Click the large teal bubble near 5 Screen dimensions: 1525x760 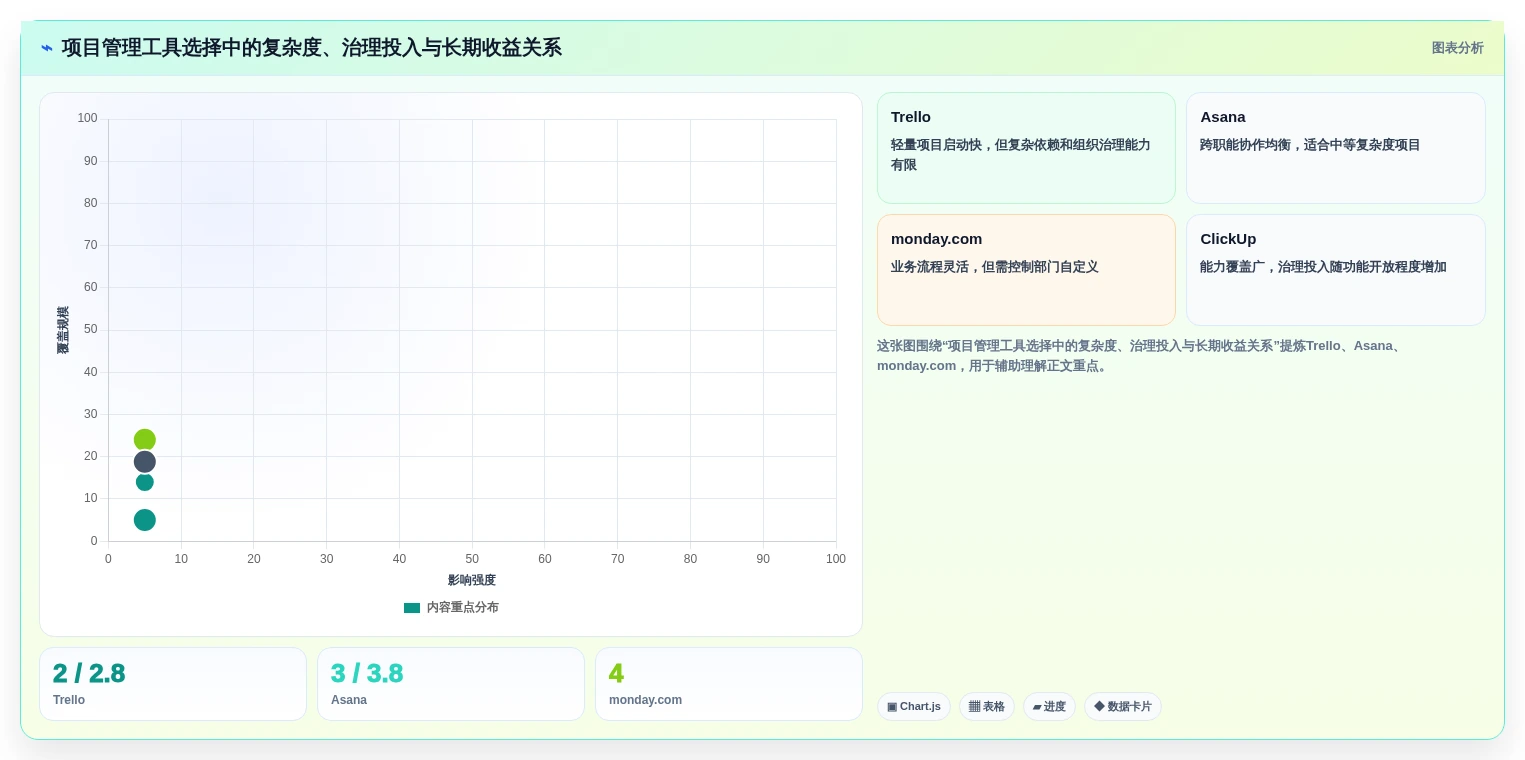point(145,520)
